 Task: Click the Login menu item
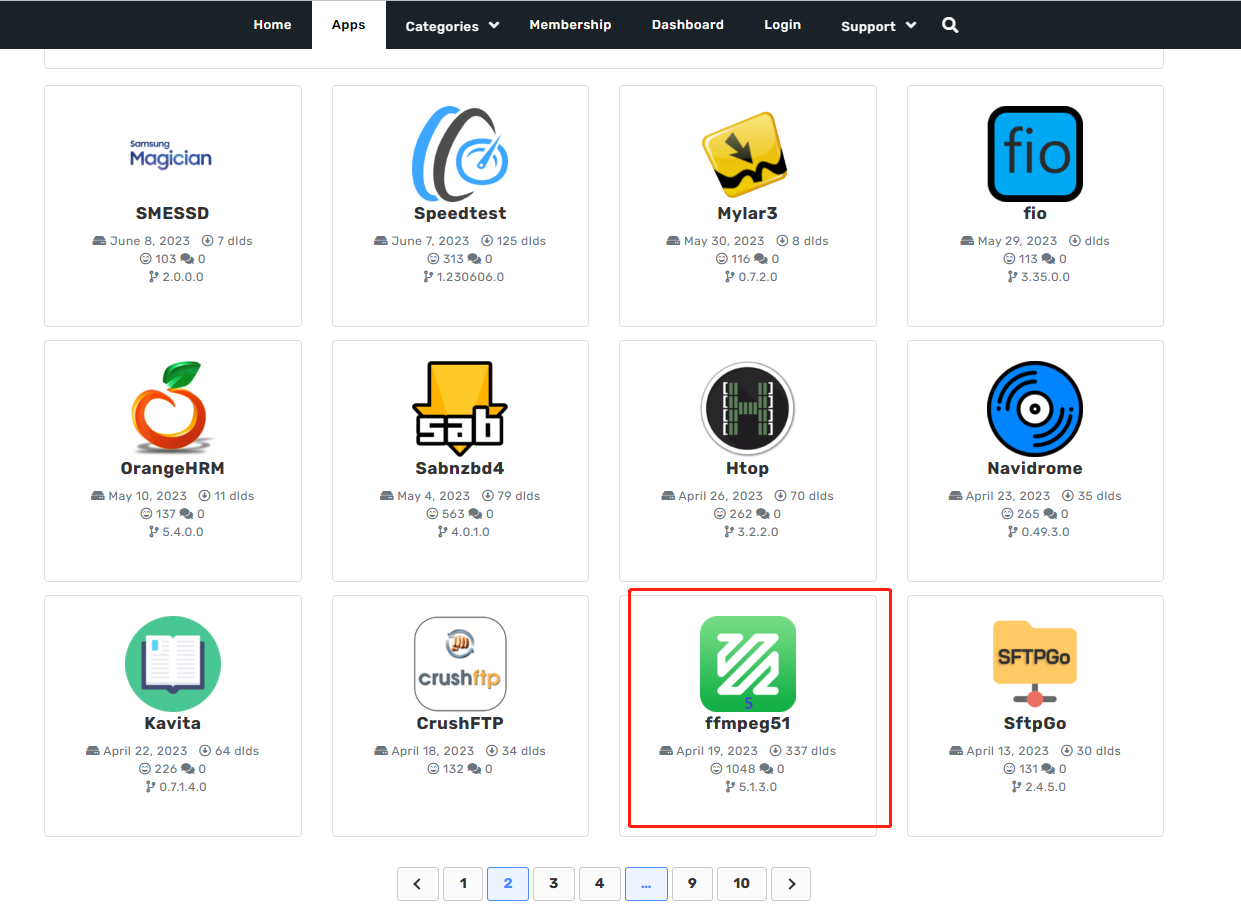[782, 25]
